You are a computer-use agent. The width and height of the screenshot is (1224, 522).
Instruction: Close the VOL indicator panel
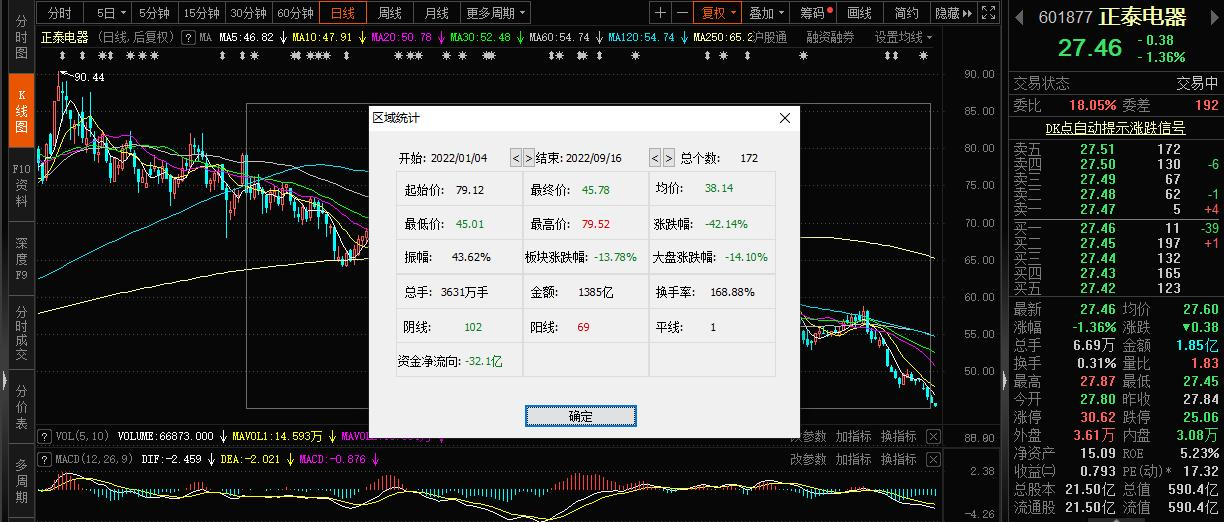(x=932, y=436)
